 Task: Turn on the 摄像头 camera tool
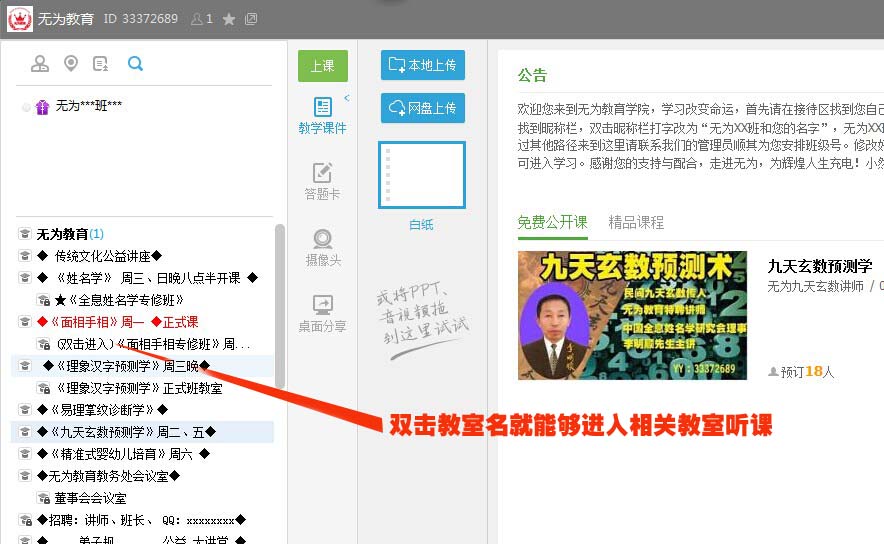(x=322, y=248)
